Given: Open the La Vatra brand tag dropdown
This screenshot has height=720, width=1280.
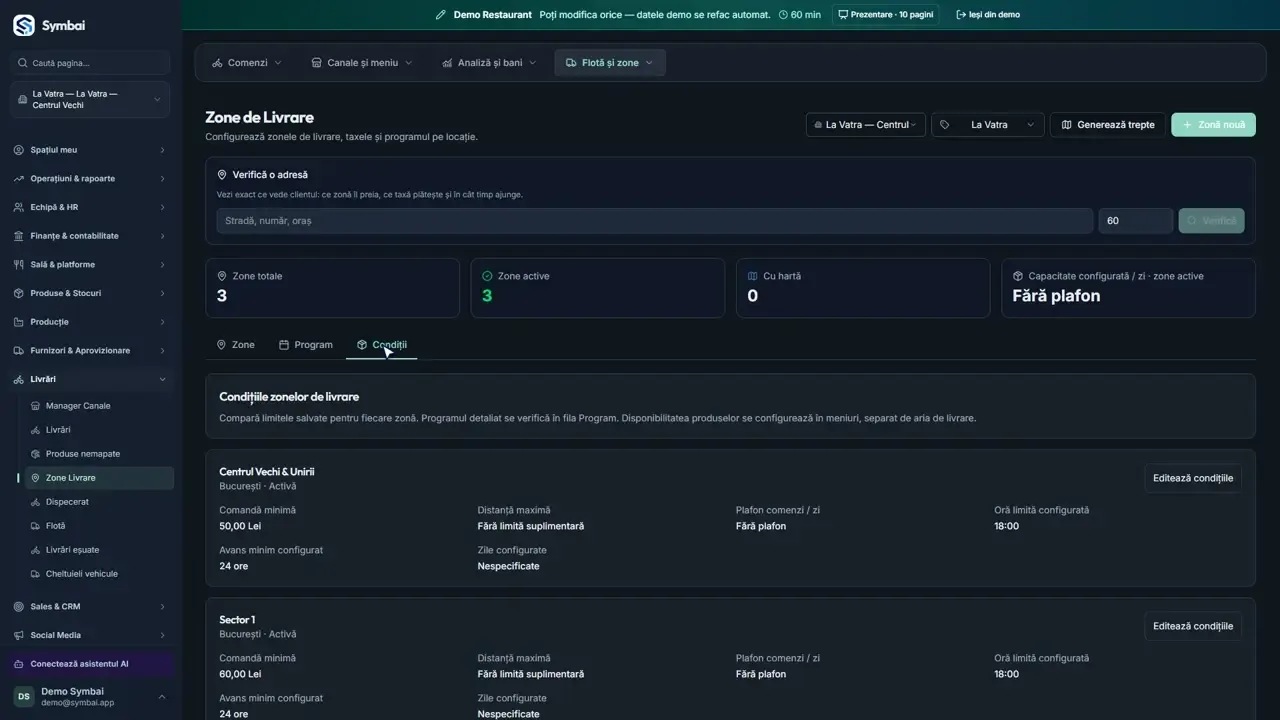Looking at the screenshot, I should coord(988,125).
